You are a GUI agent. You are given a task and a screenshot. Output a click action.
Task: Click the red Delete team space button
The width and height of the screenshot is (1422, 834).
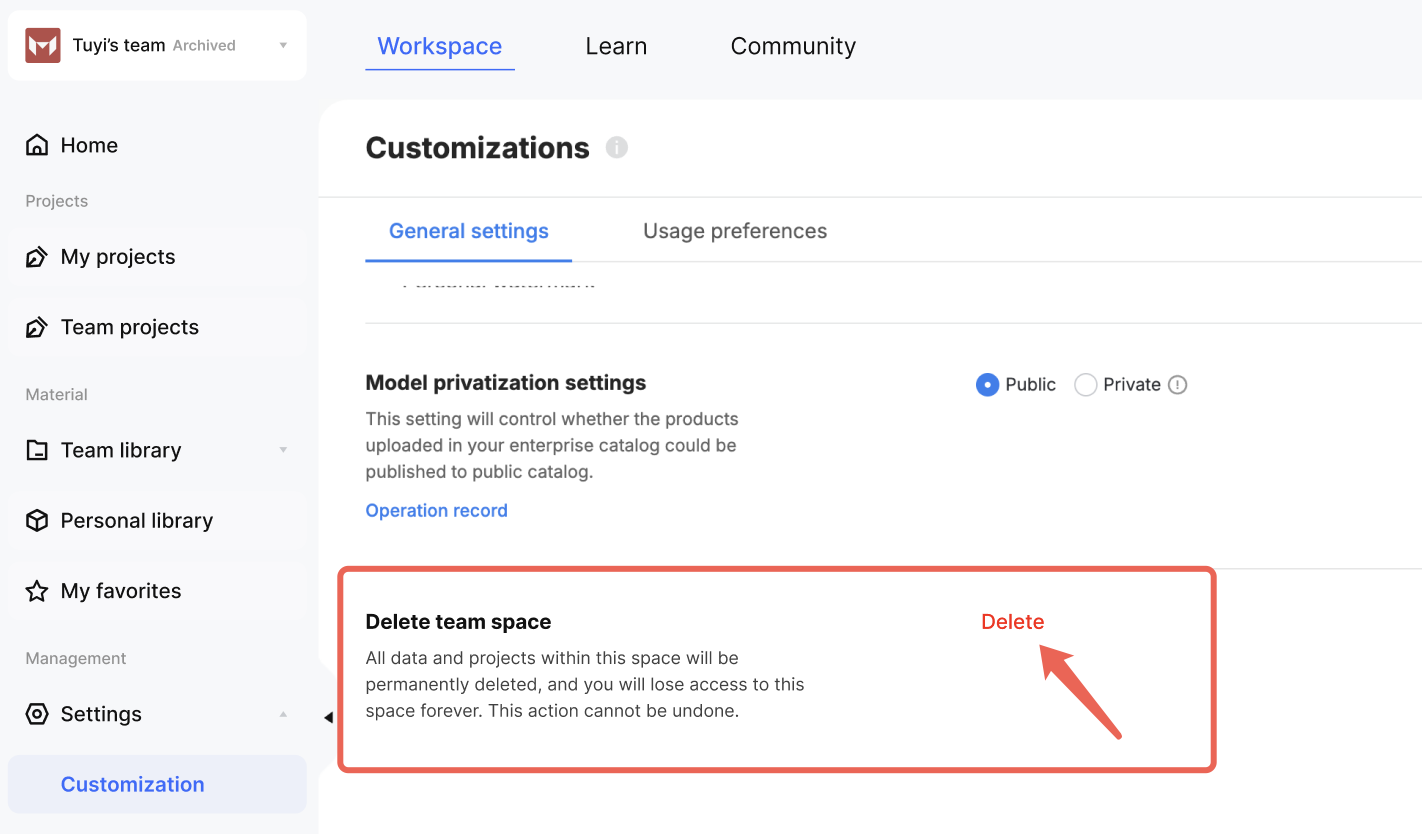tap(1012, 622)
